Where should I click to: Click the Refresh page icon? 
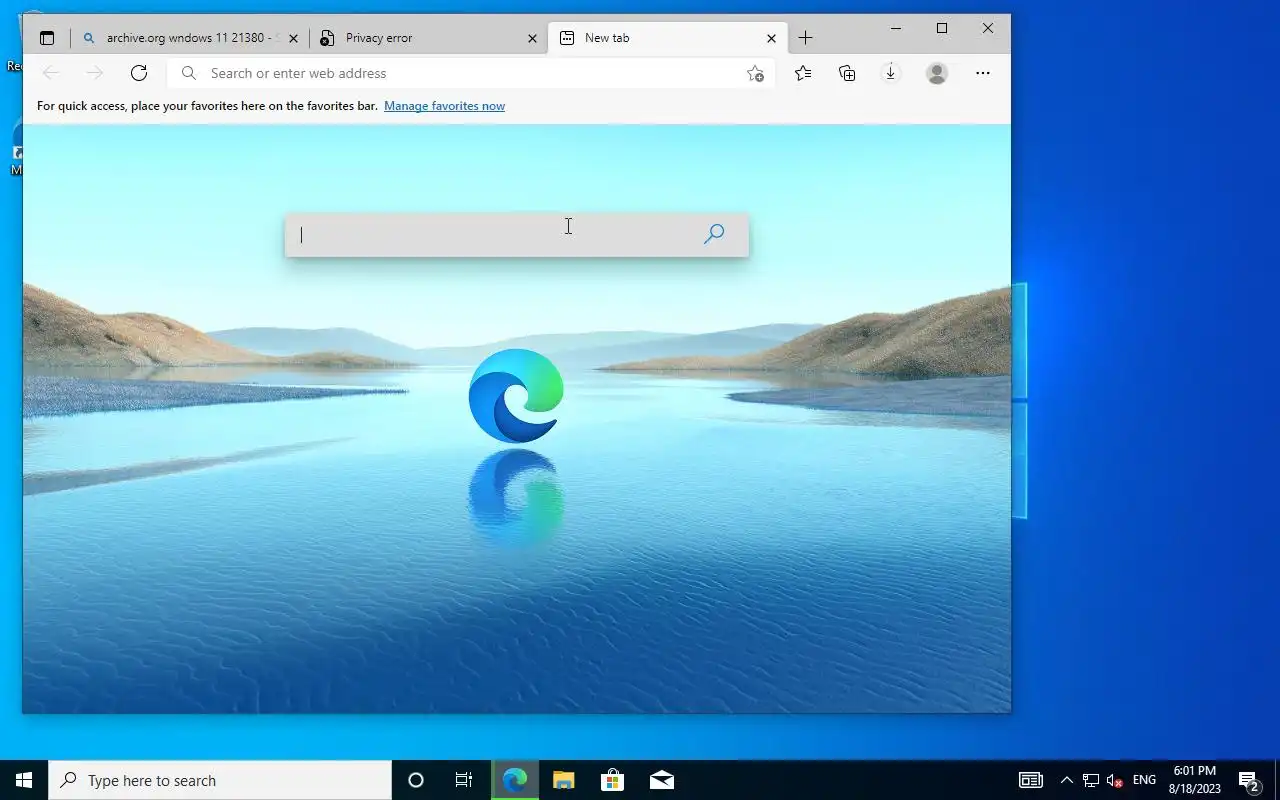pyautogui.click(x=139, y=73)
